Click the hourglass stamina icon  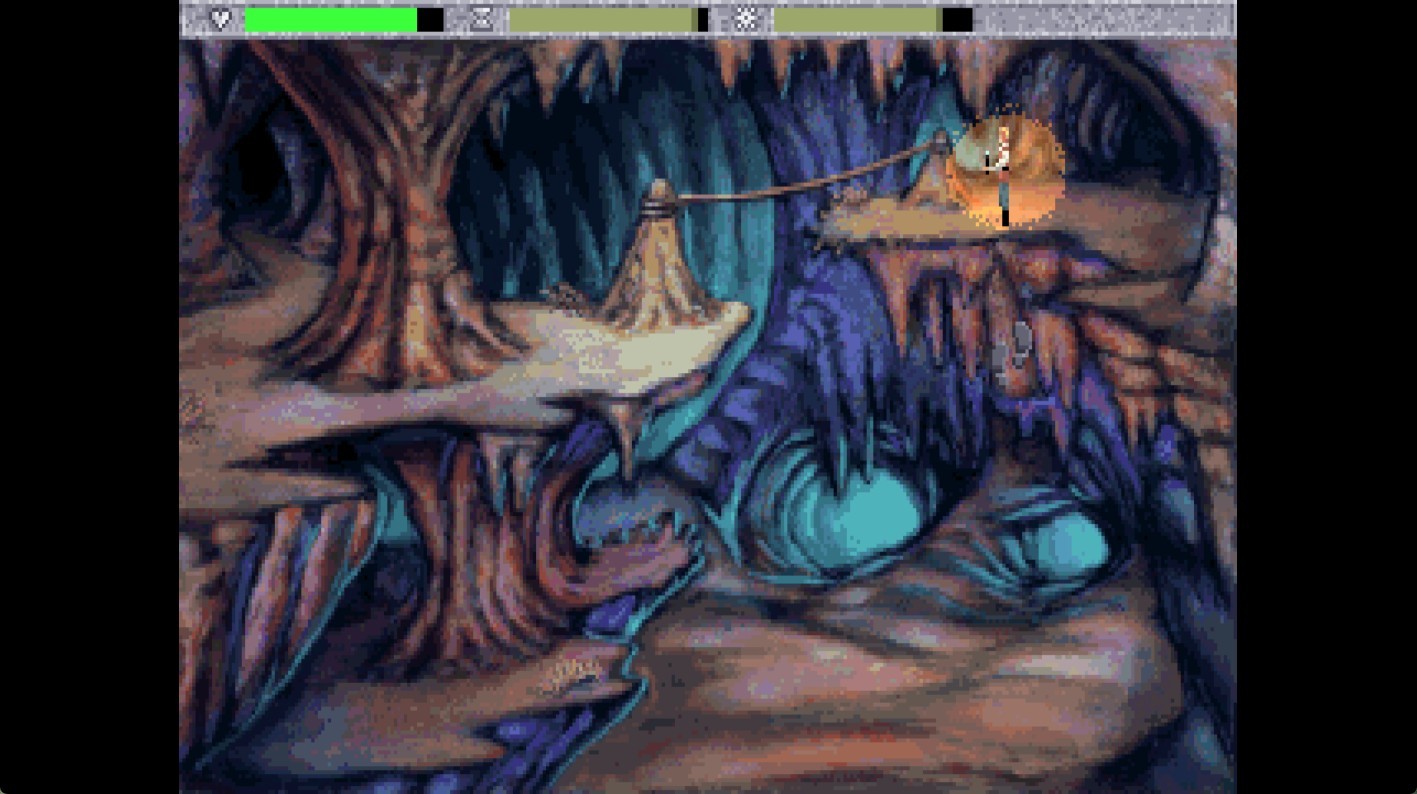pos(483,19)
